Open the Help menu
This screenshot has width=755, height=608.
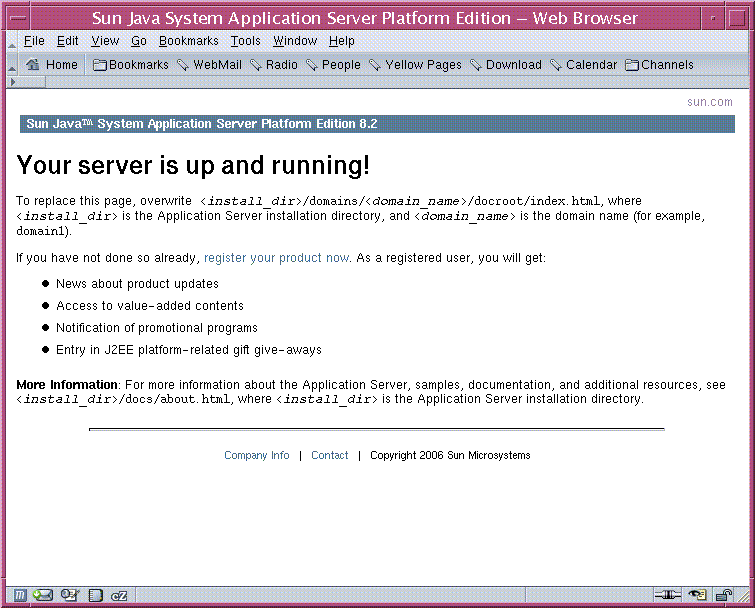pyautogui.click(x=341, y=41)
